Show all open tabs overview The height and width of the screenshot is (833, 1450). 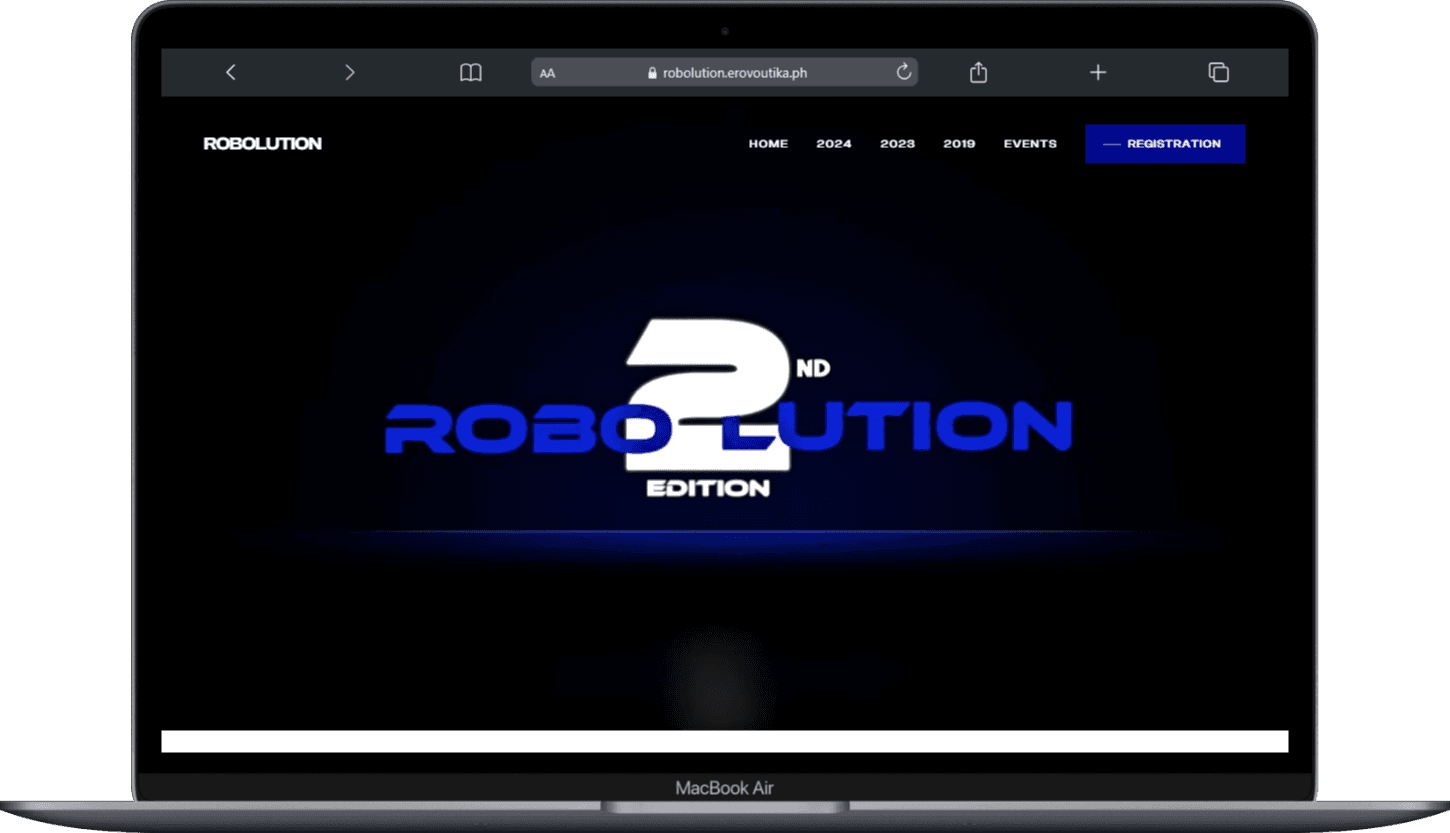click(1218, 72)
